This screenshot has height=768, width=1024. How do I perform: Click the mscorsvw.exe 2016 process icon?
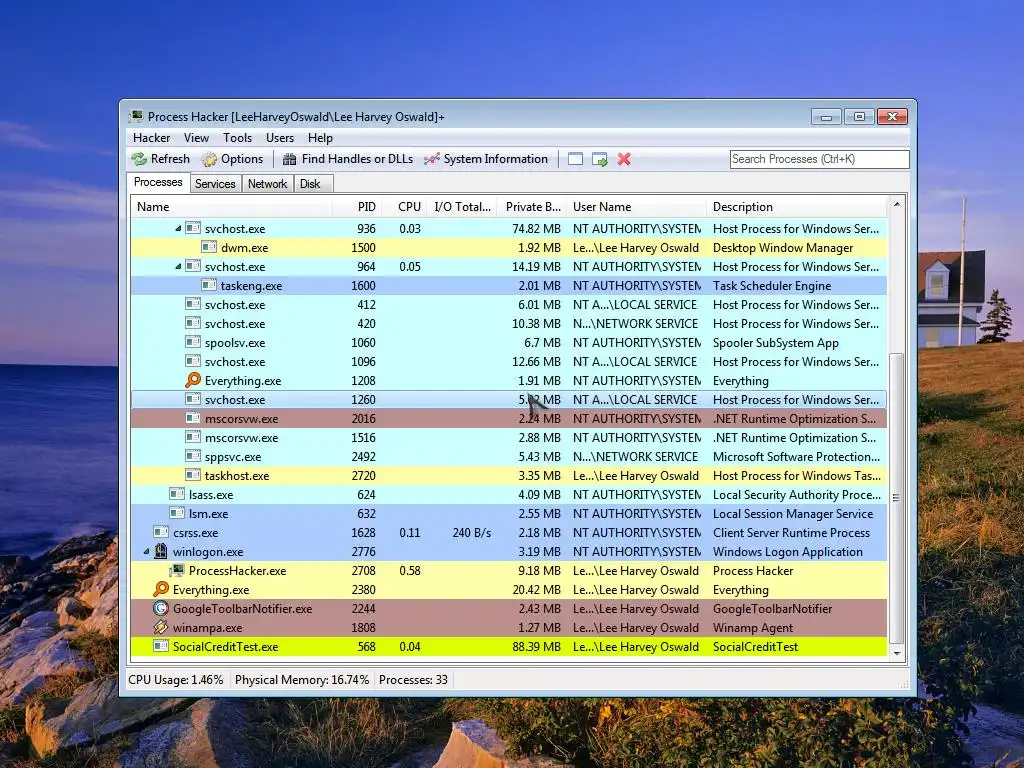[193, 418]
